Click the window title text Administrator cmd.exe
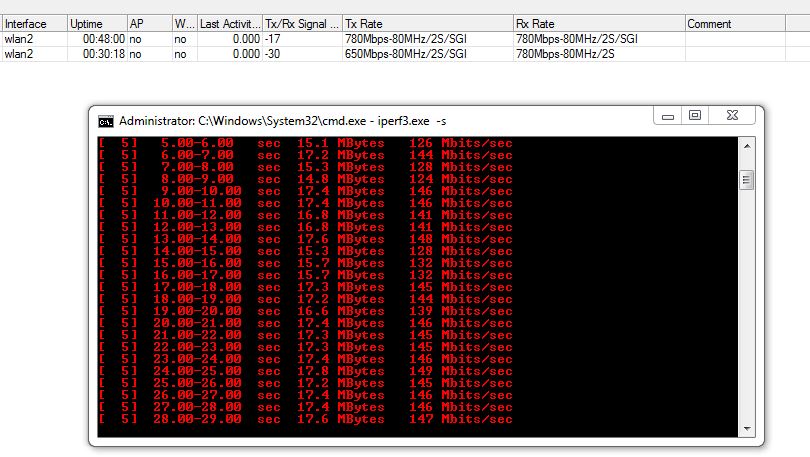This screenshot has width=810, height=457. [x=283, y=121]
